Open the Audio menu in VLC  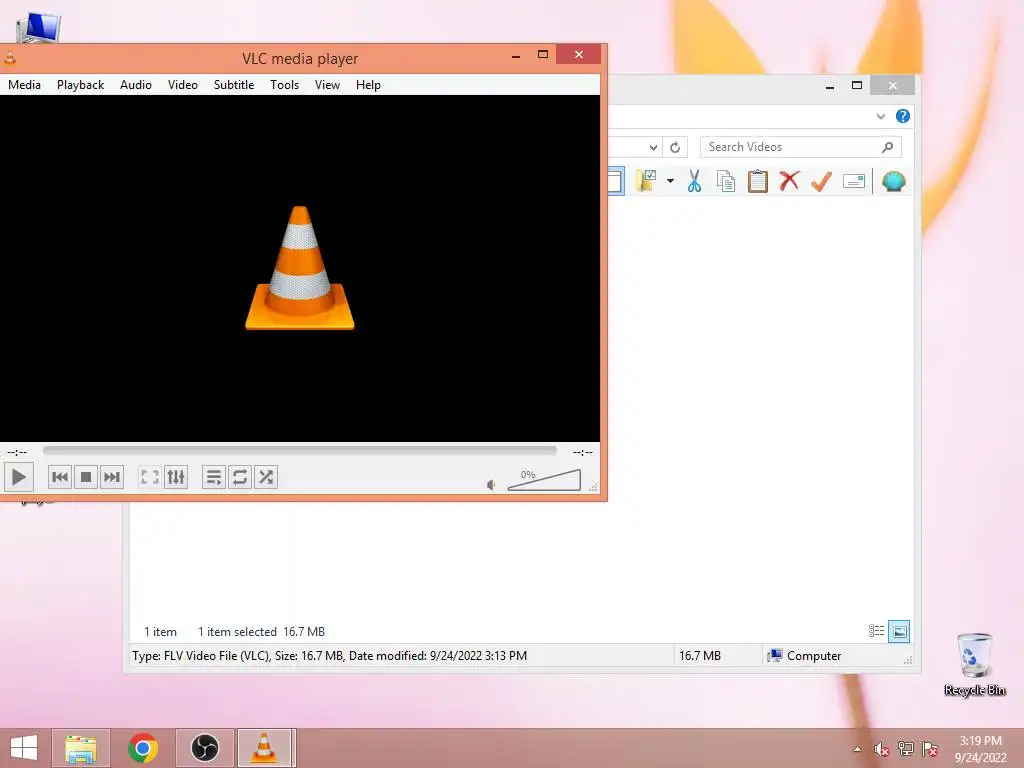click(x=136, y=85)
